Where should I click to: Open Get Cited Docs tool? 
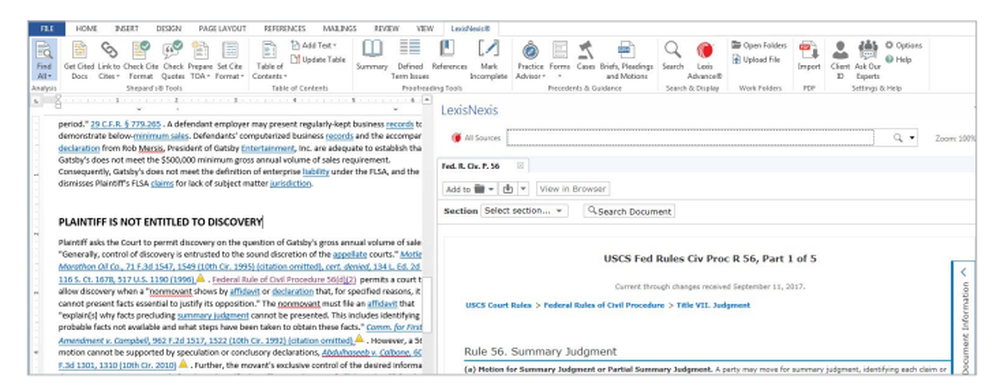pyautogui.click(x=79, y=60)
